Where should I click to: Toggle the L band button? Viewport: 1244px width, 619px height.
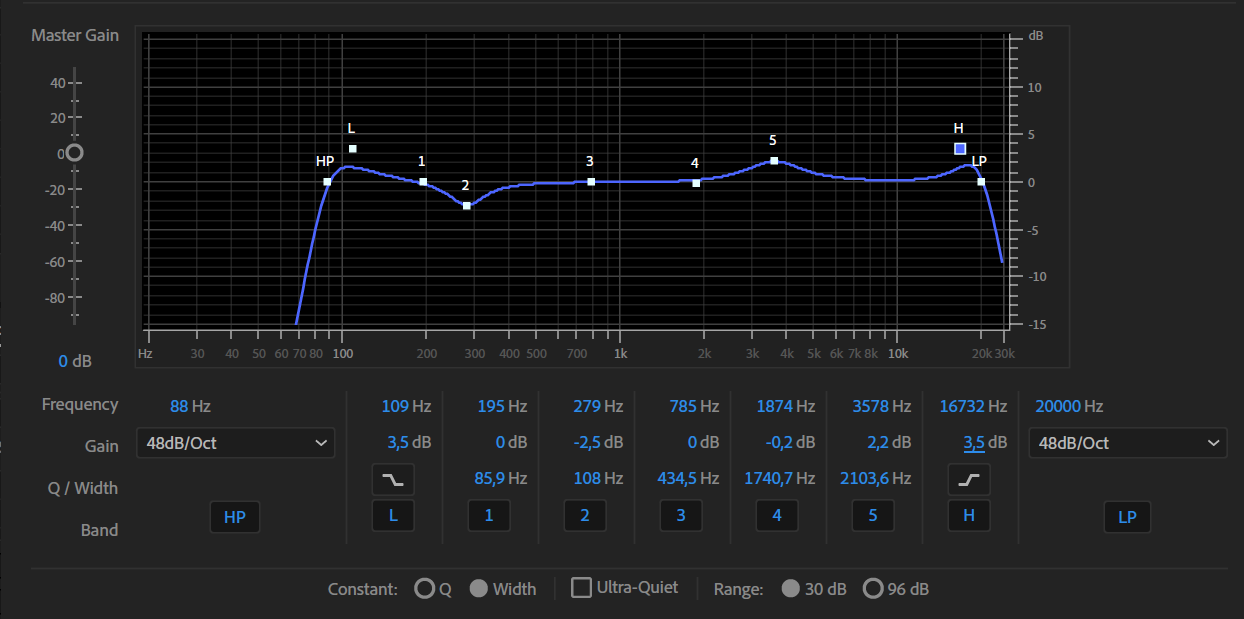pos(393,516)
